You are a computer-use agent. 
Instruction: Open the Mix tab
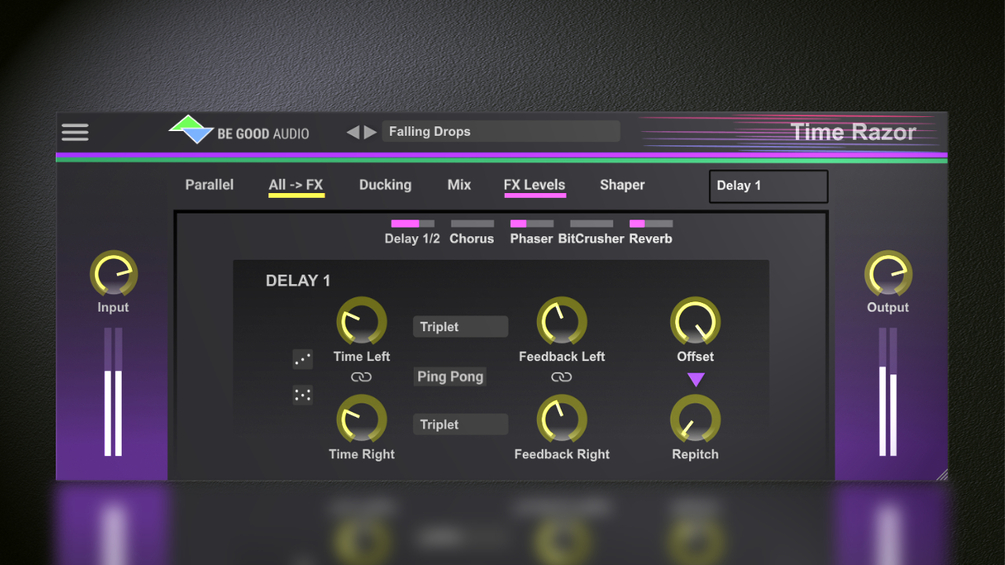point(459,184)
